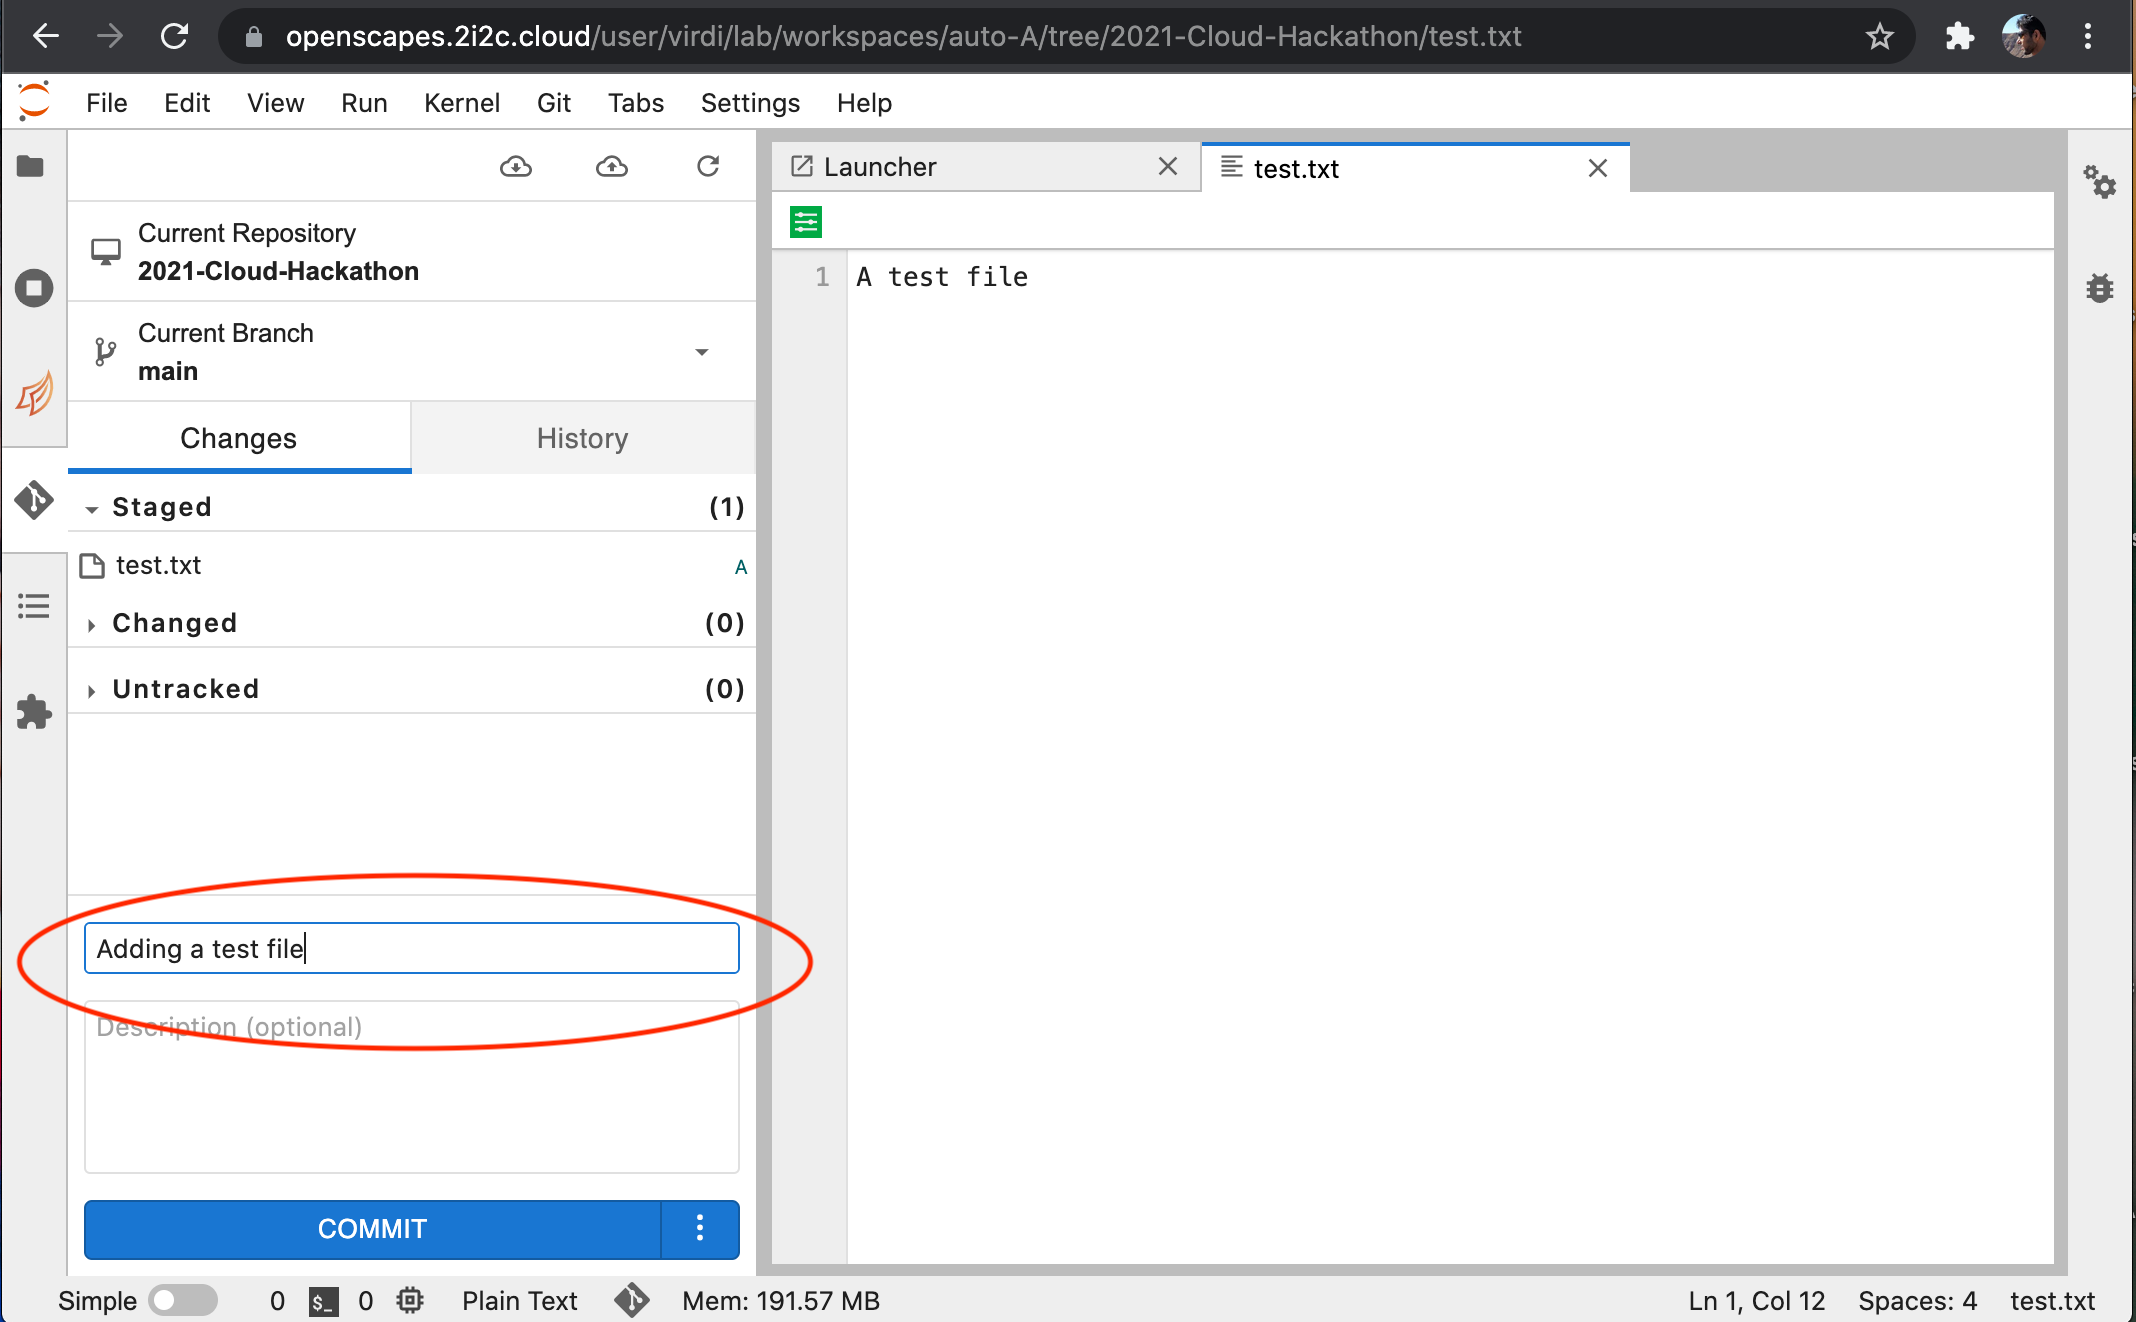This screenshot has width=2136, height=1322.
Task: Open the extension manager puzzle icon
Action: [33, 712]
